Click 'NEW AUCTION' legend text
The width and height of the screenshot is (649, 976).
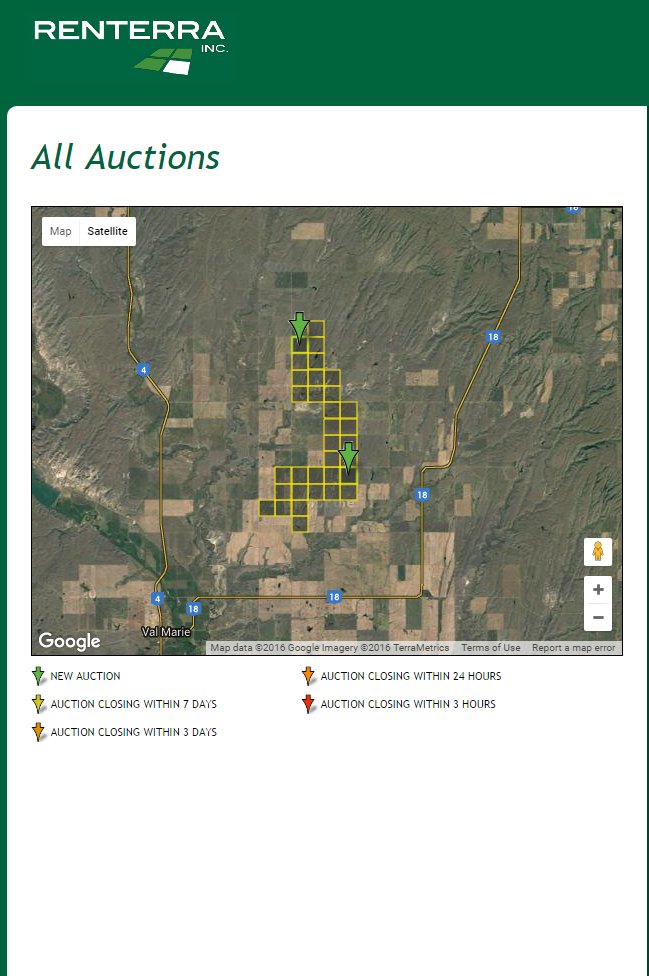(x=85, y=676)
